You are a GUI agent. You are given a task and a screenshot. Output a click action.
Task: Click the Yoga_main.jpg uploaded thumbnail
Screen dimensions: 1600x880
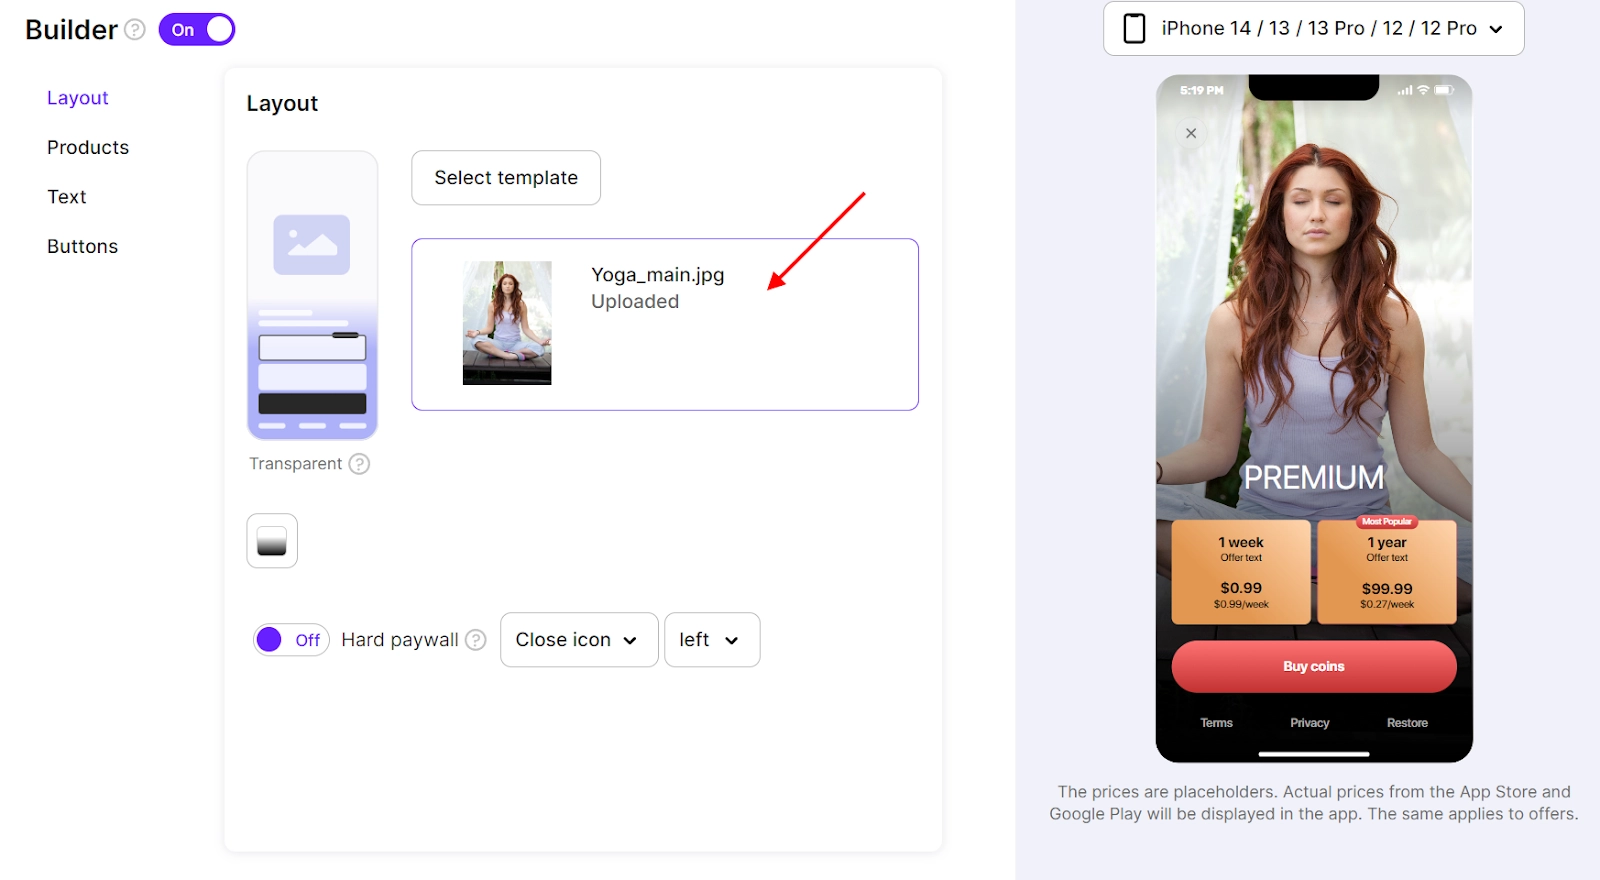pyautogui.click(x=507, y=323)
